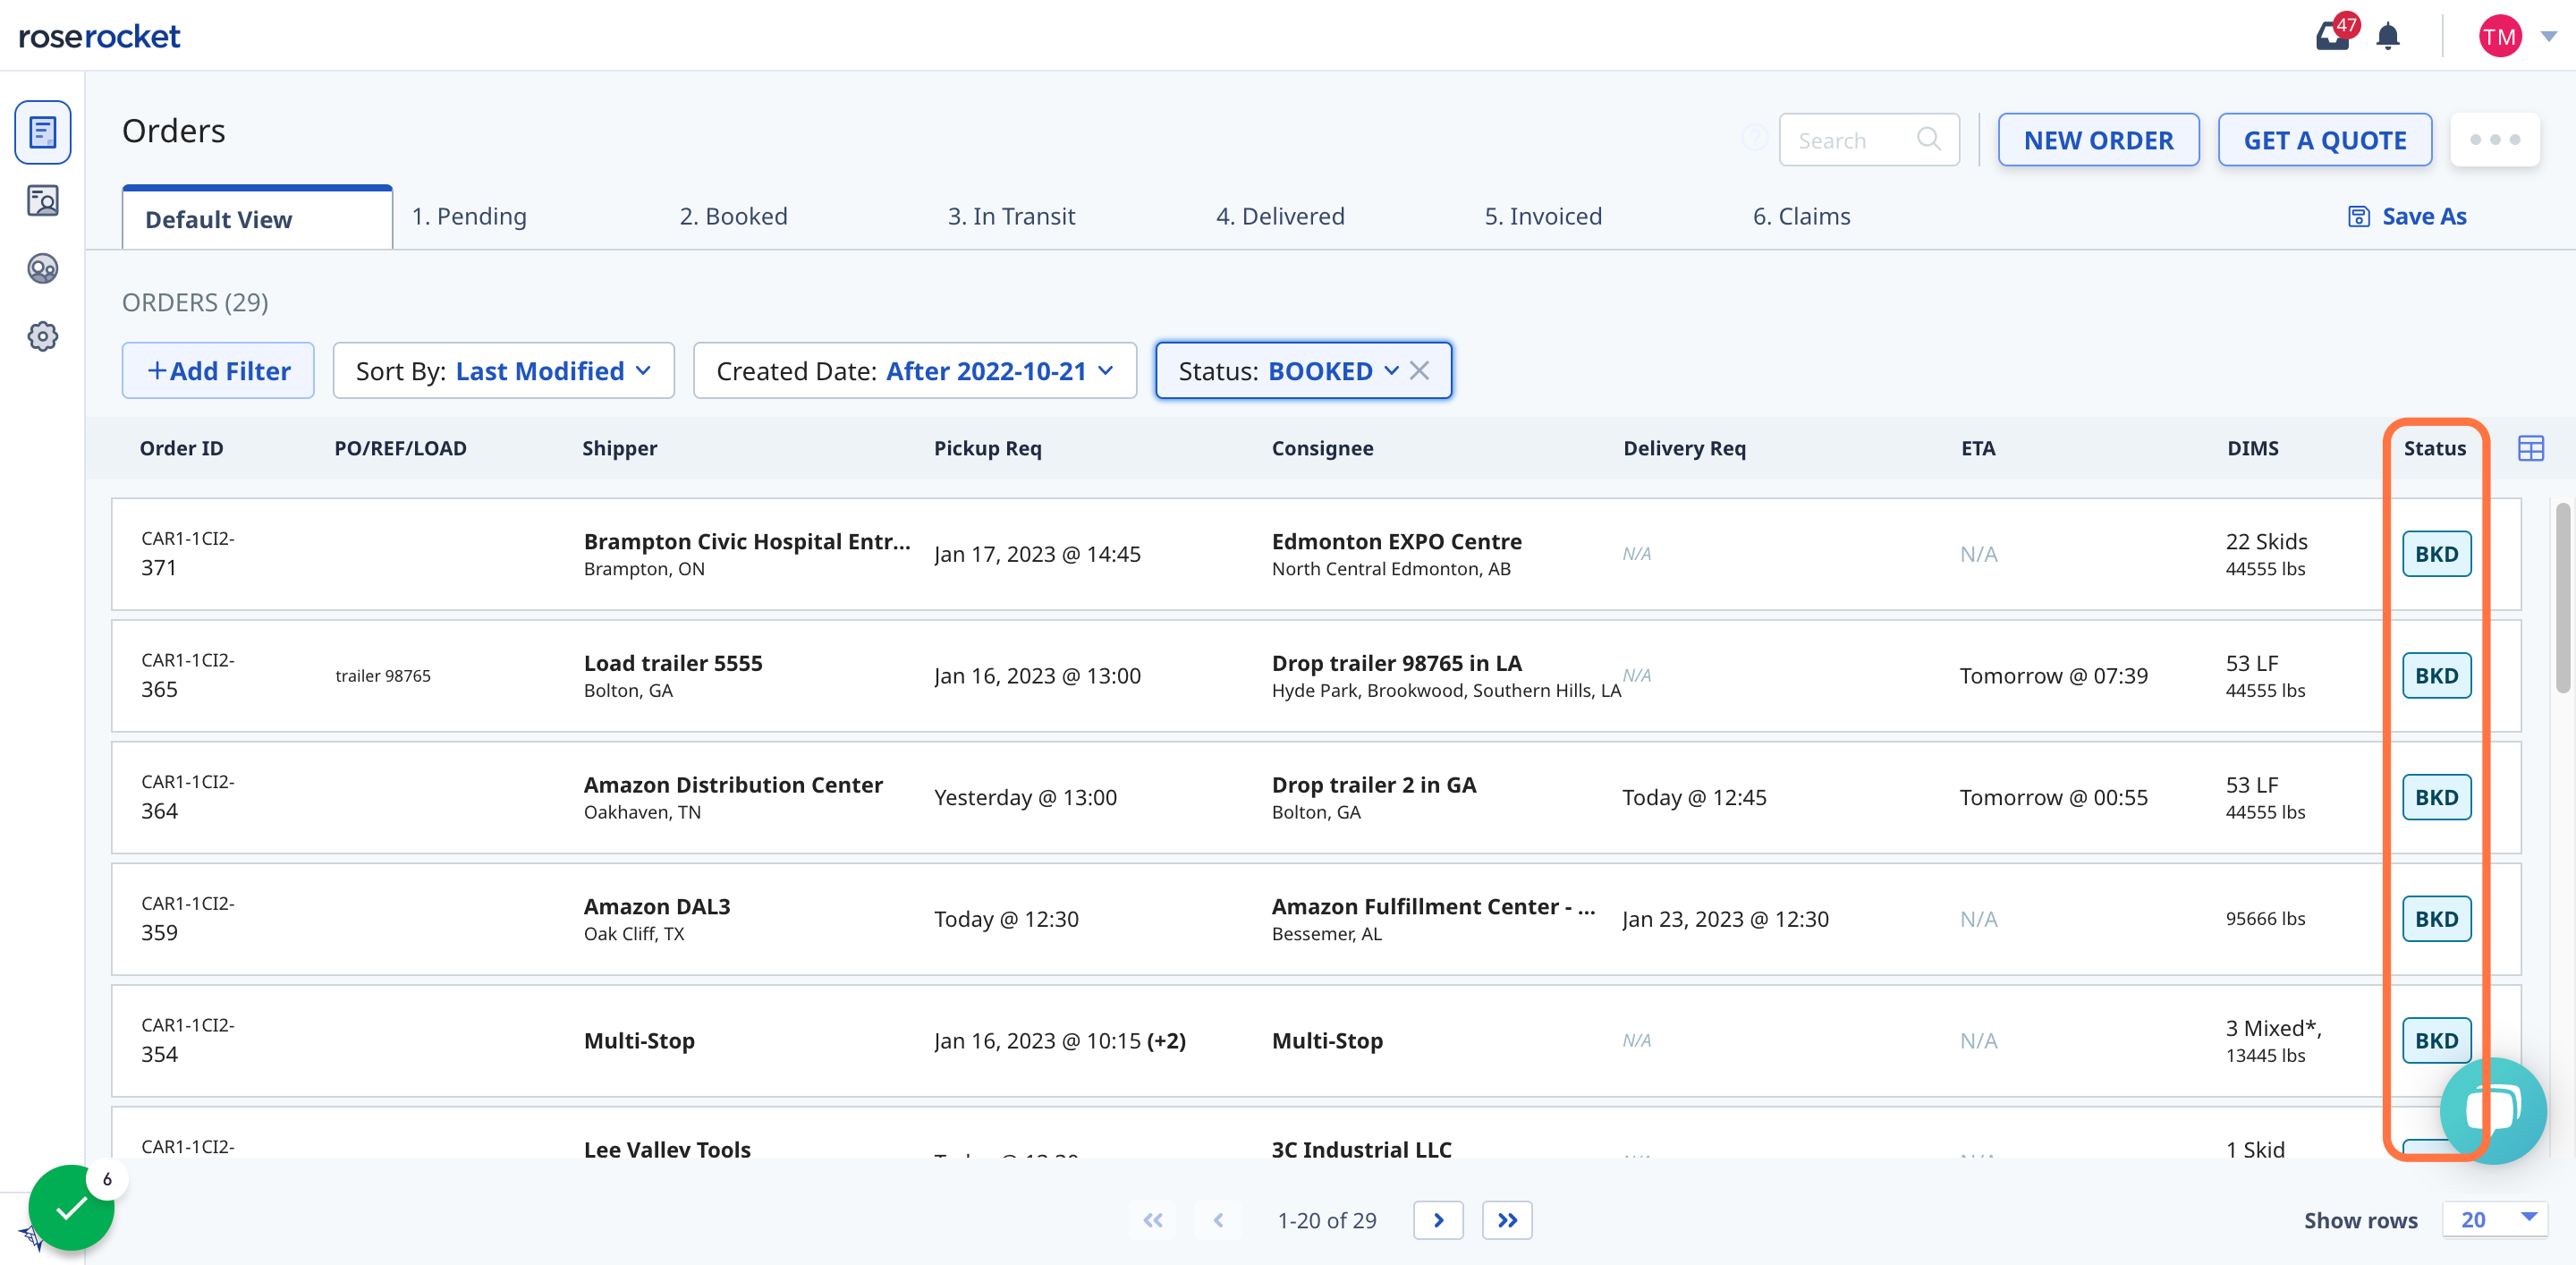The width and height of the screenshot is (2576, 1265).
Task: Click consignee Edmonton EXPO Centre
Action: click(1396, 541)
